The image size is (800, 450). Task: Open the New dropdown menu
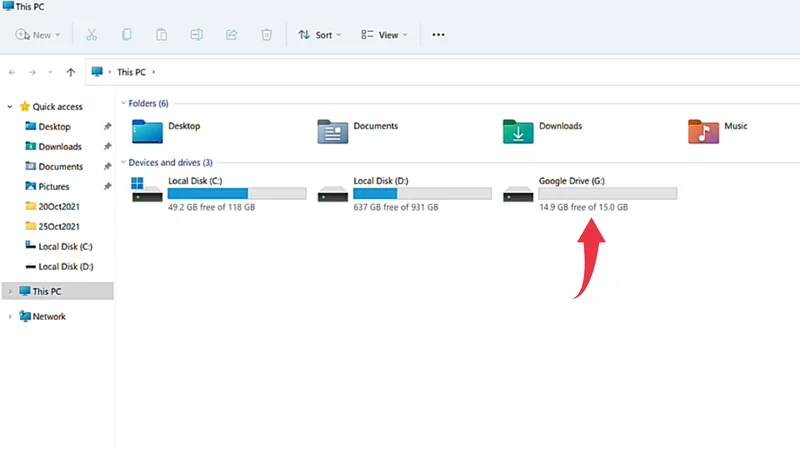point(38,34)
